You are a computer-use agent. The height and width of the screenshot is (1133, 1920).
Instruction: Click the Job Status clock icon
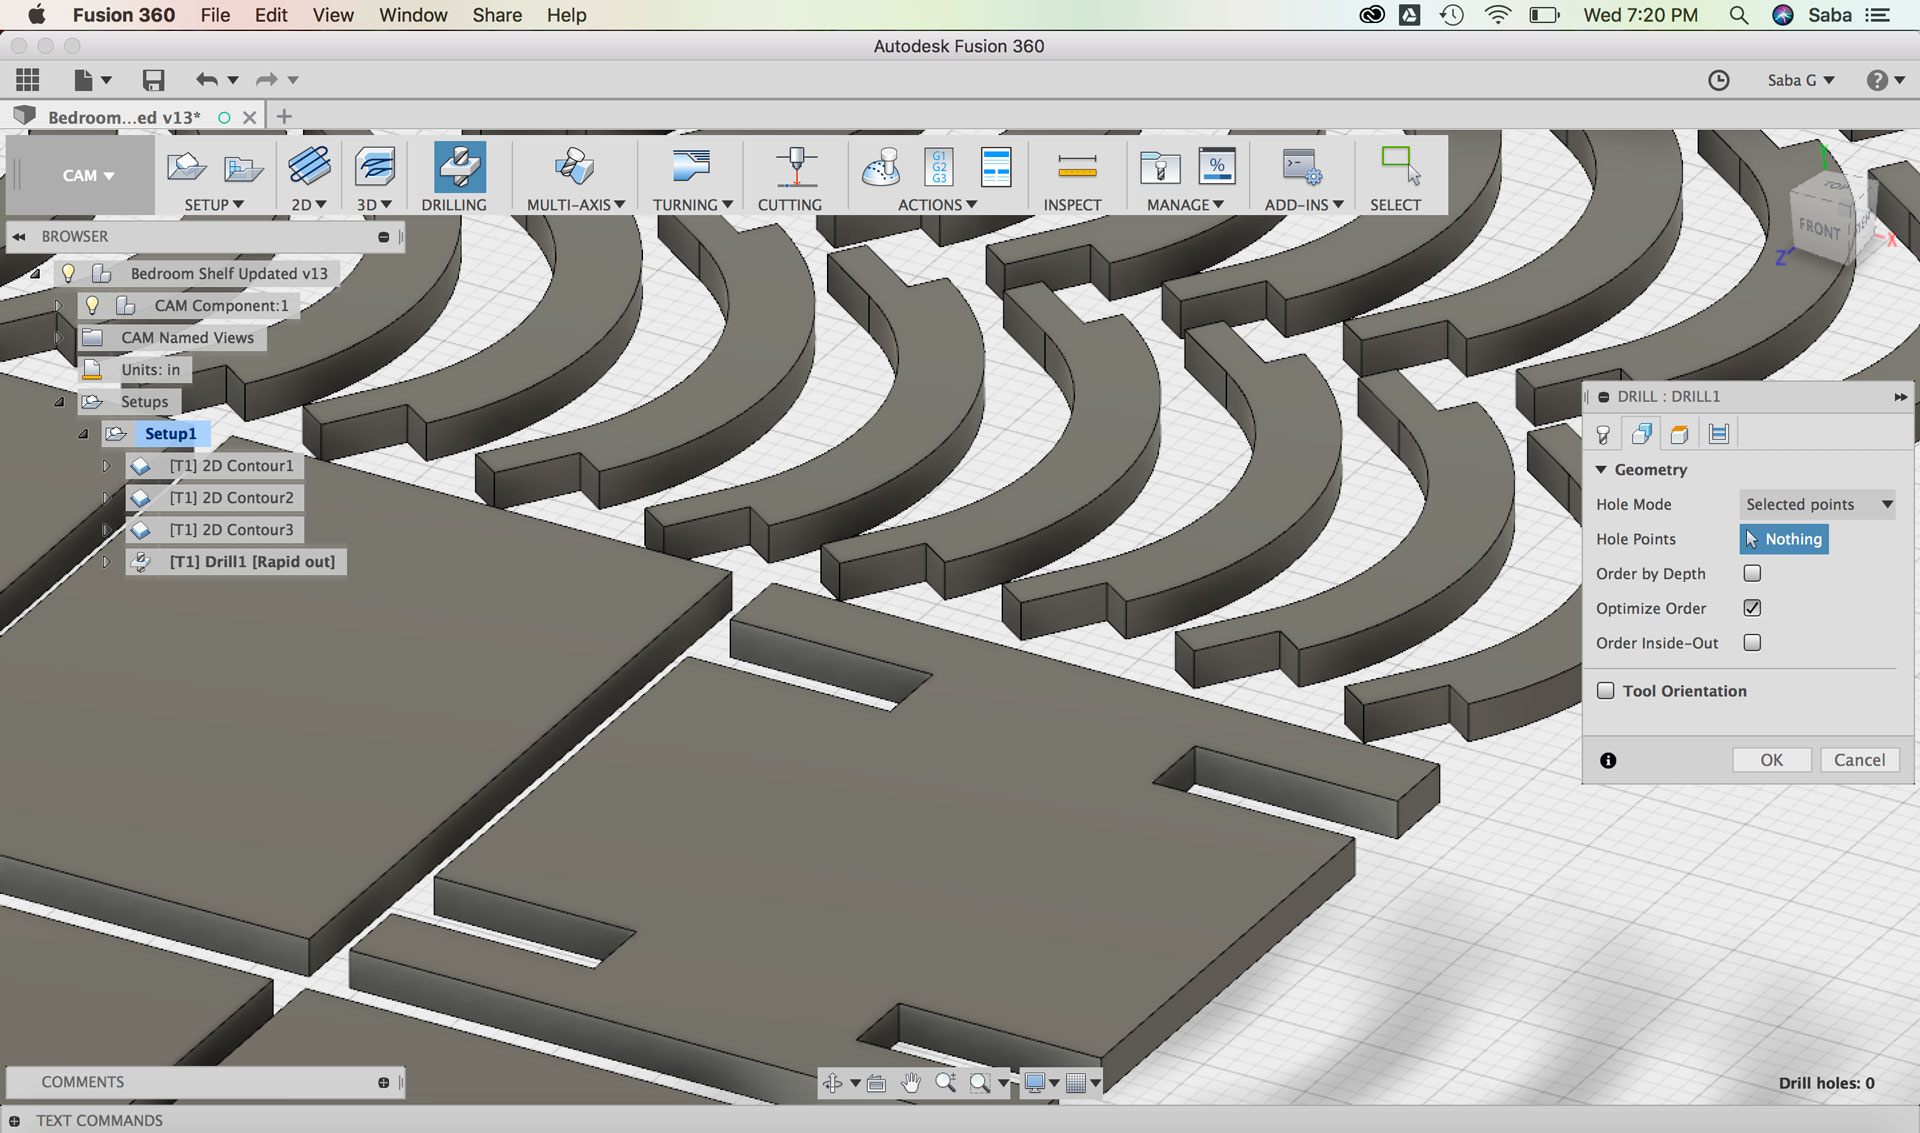pyautogui.click(x=1718, y=80)
